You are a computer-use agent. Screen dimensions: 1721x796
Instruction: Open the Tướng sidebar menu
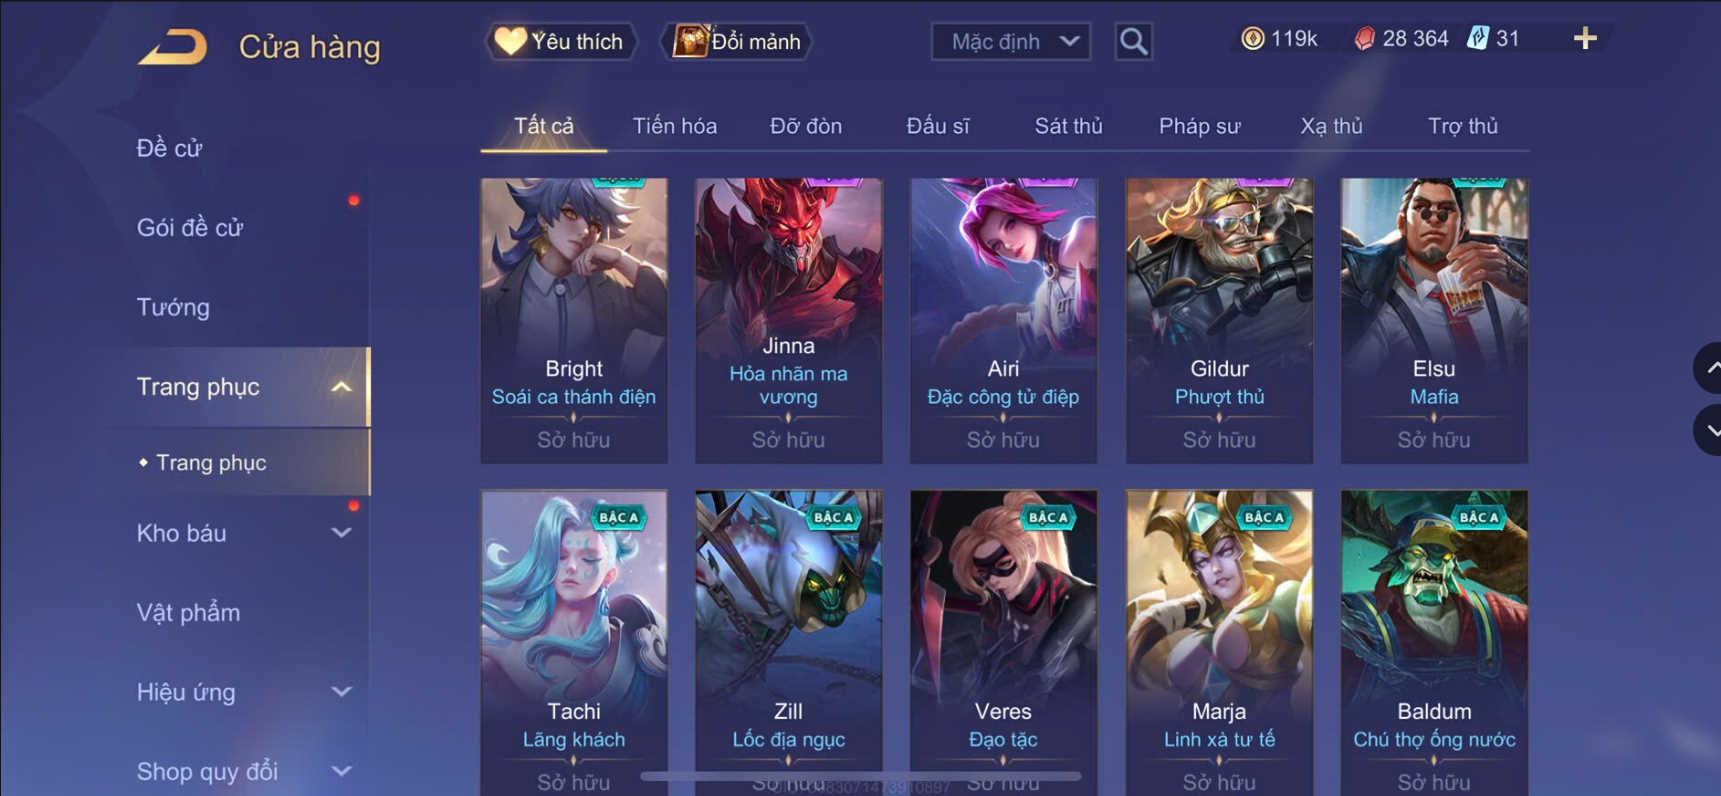[173, 307]
